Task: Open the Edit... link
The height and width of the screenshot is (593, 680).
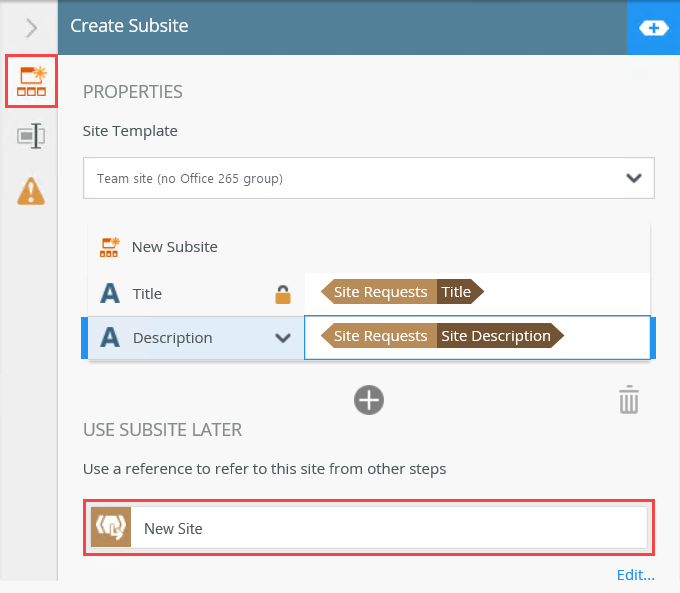Action: [635, 575]
